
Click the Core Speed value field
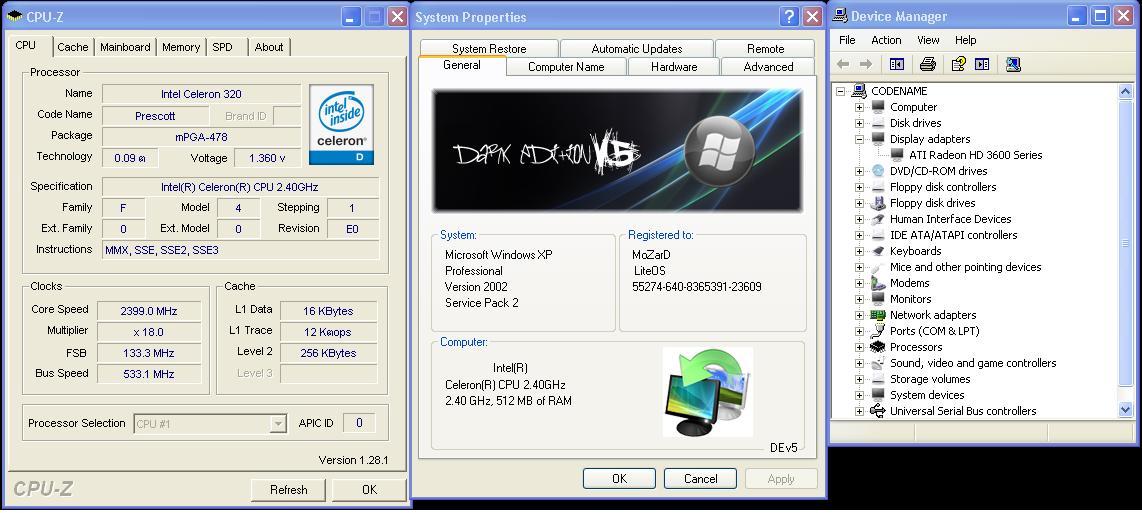click(148, 311)
